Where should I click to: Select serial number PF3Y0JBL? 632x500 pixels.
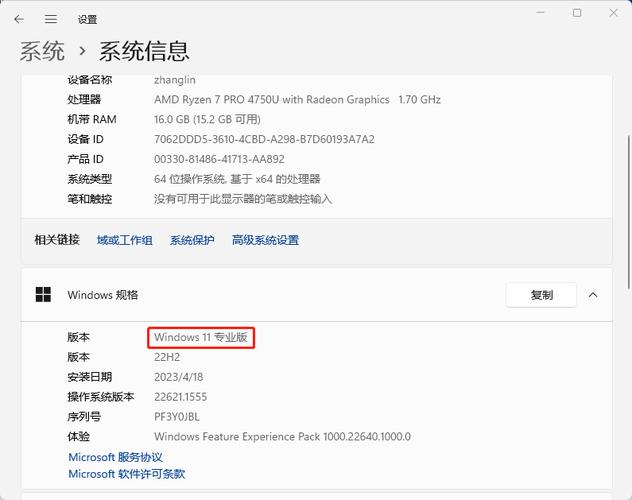click(177, 417)
